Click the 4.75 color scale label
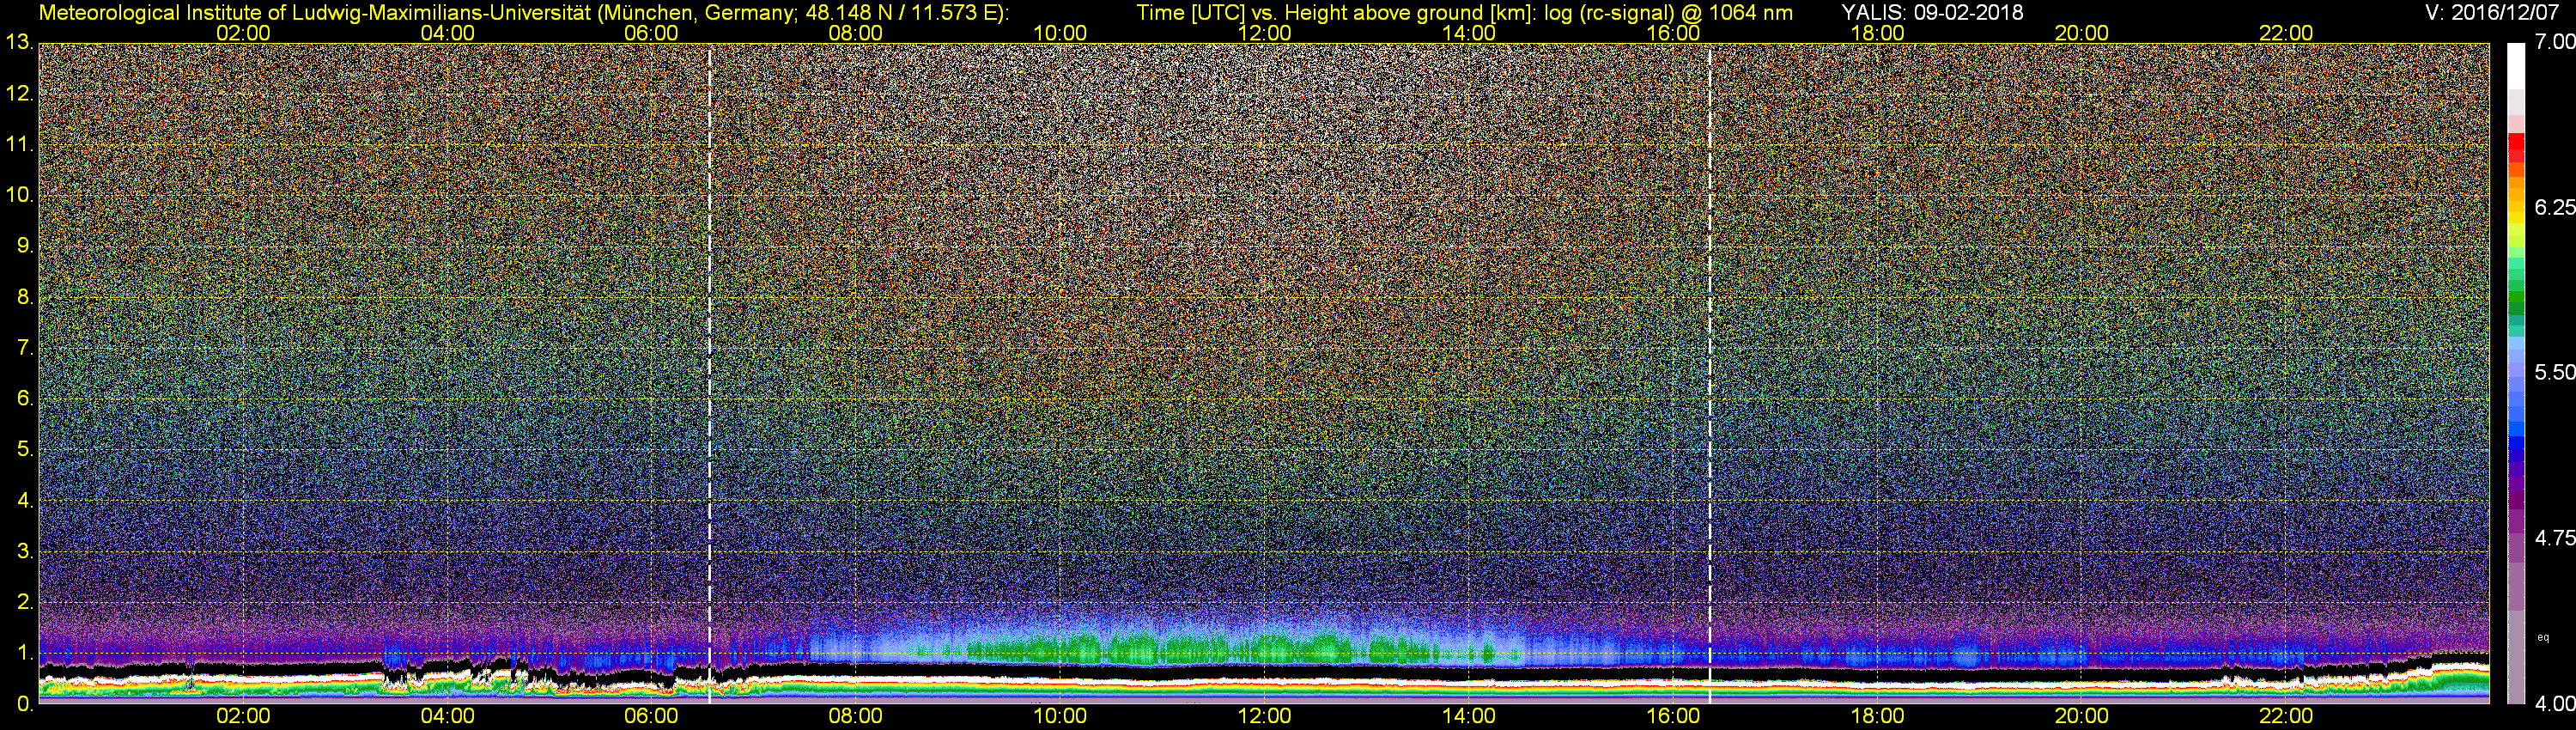This screenshot has width=2576, height=730. [x=2554, y=538]
